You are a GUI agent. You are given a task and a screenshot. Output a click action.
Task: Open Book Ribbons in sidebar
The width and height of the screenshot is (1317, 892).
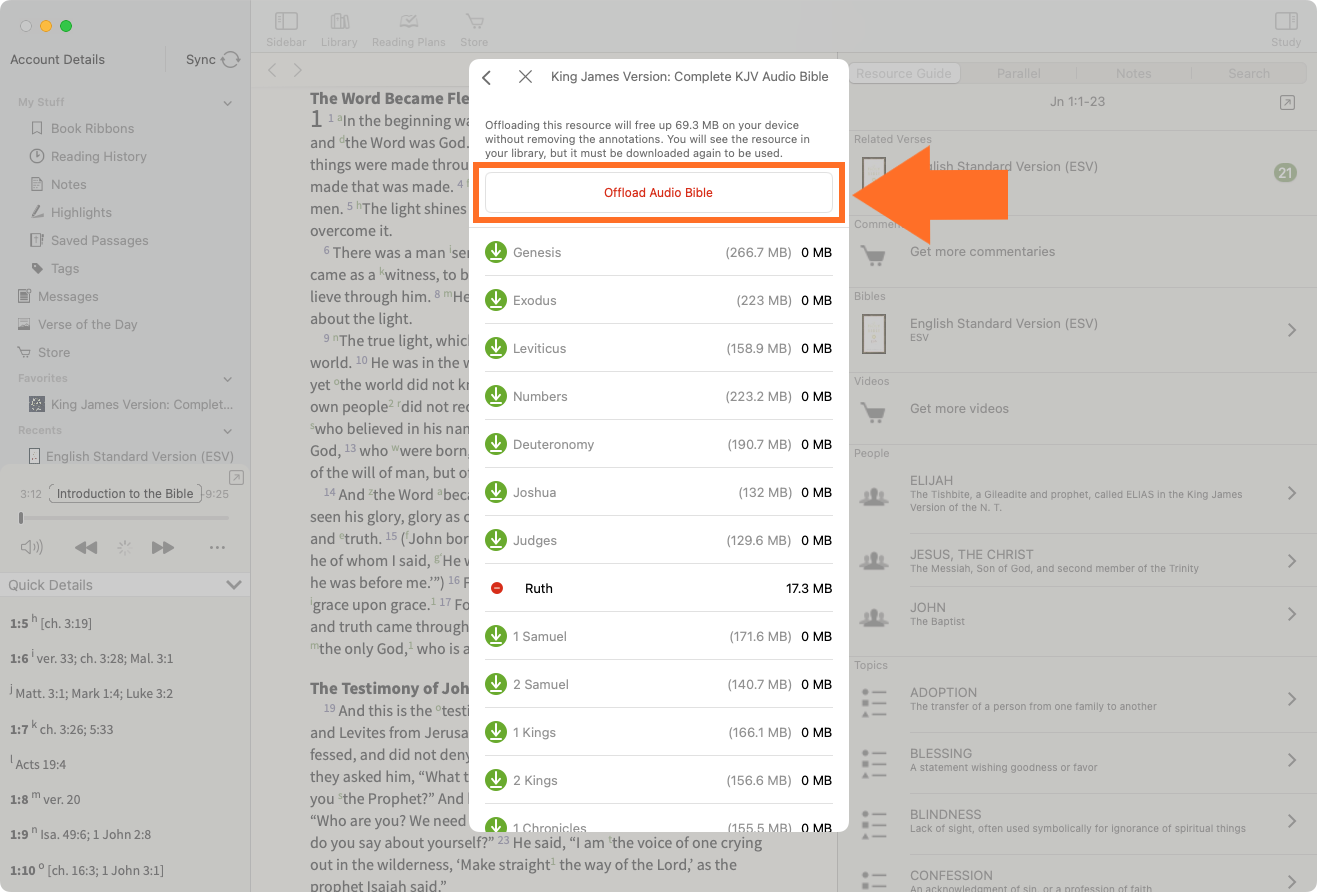click(x=92, y=128)
